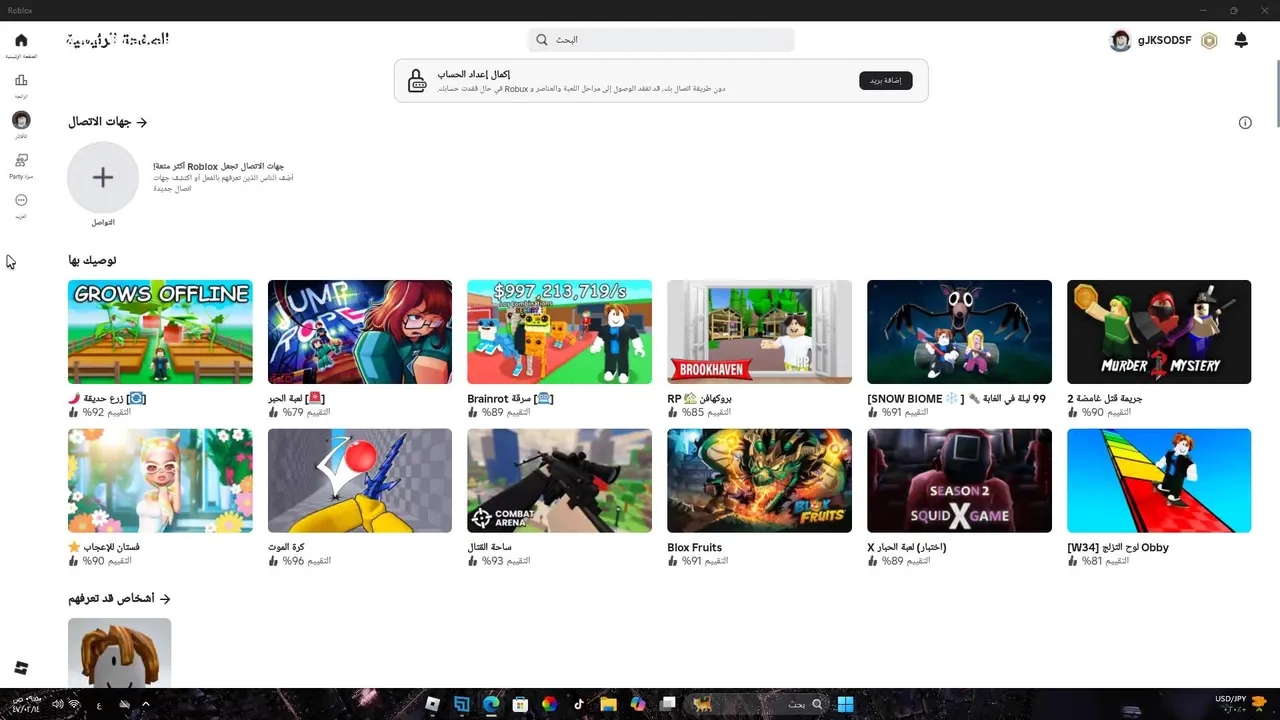The height and width of the screenshot is (720, 1280).
Task: Open the [W34] Obby game thumbnail
Action: 1159,481
